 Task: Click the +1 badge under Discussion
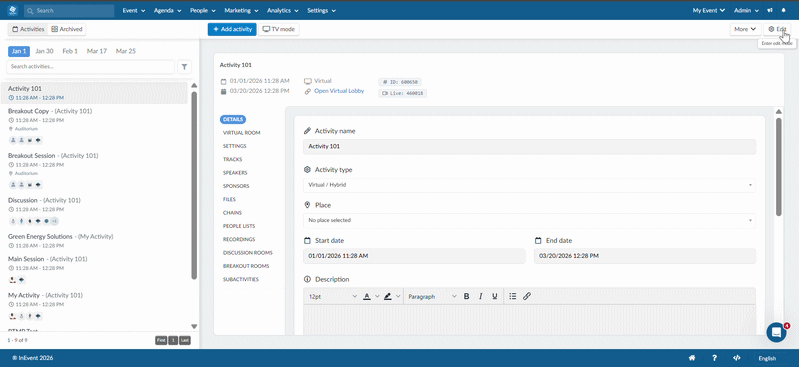click(x=55, y=221)
